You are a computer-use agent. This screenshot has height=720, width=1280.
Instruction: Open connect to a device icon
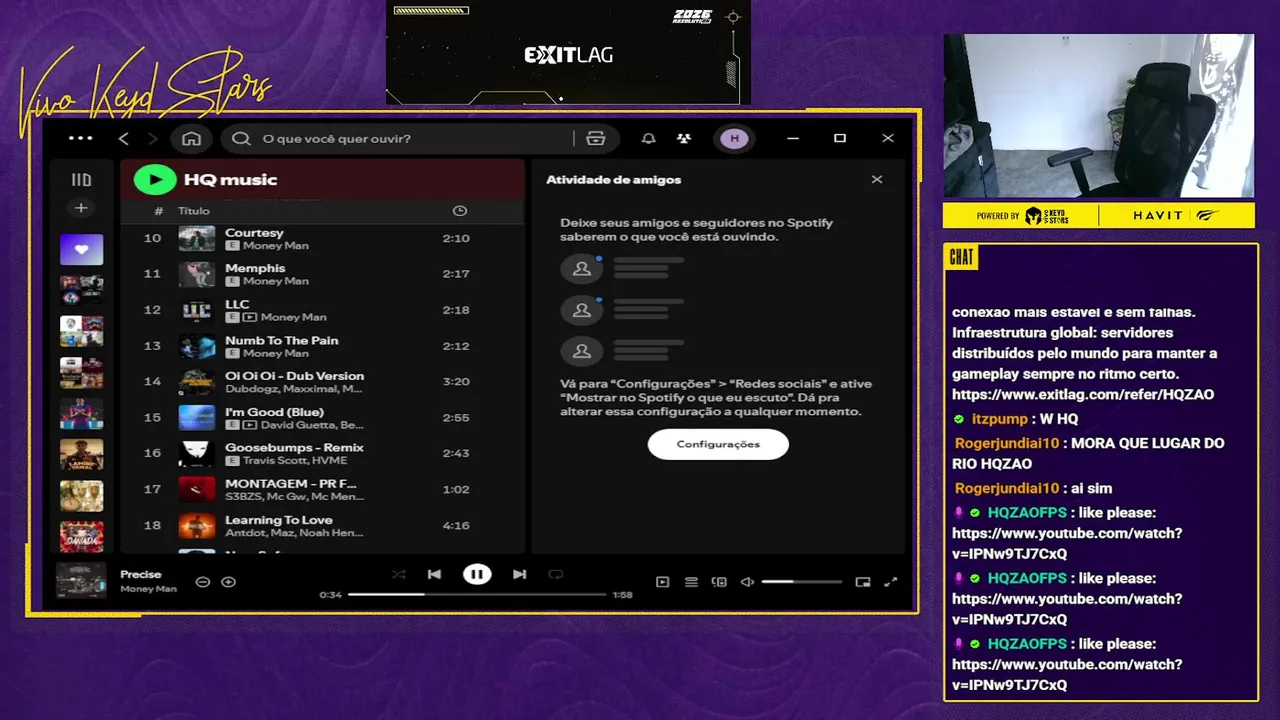[719, 582]
